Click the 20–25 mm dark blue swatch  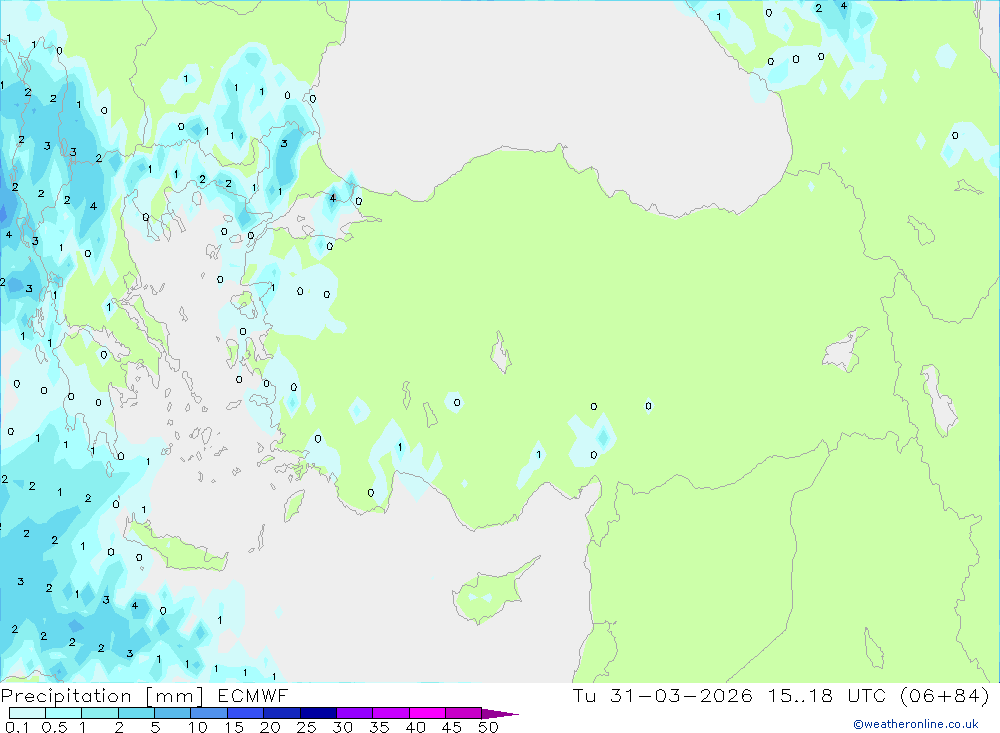click(282, 713)
